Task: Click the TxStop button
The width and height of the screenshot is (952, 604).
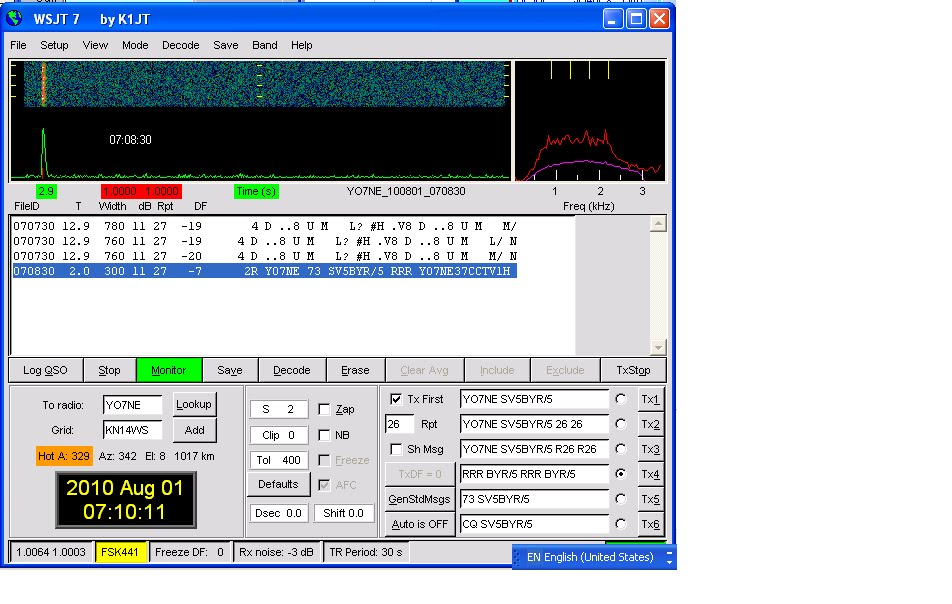Action: [633, 370]
